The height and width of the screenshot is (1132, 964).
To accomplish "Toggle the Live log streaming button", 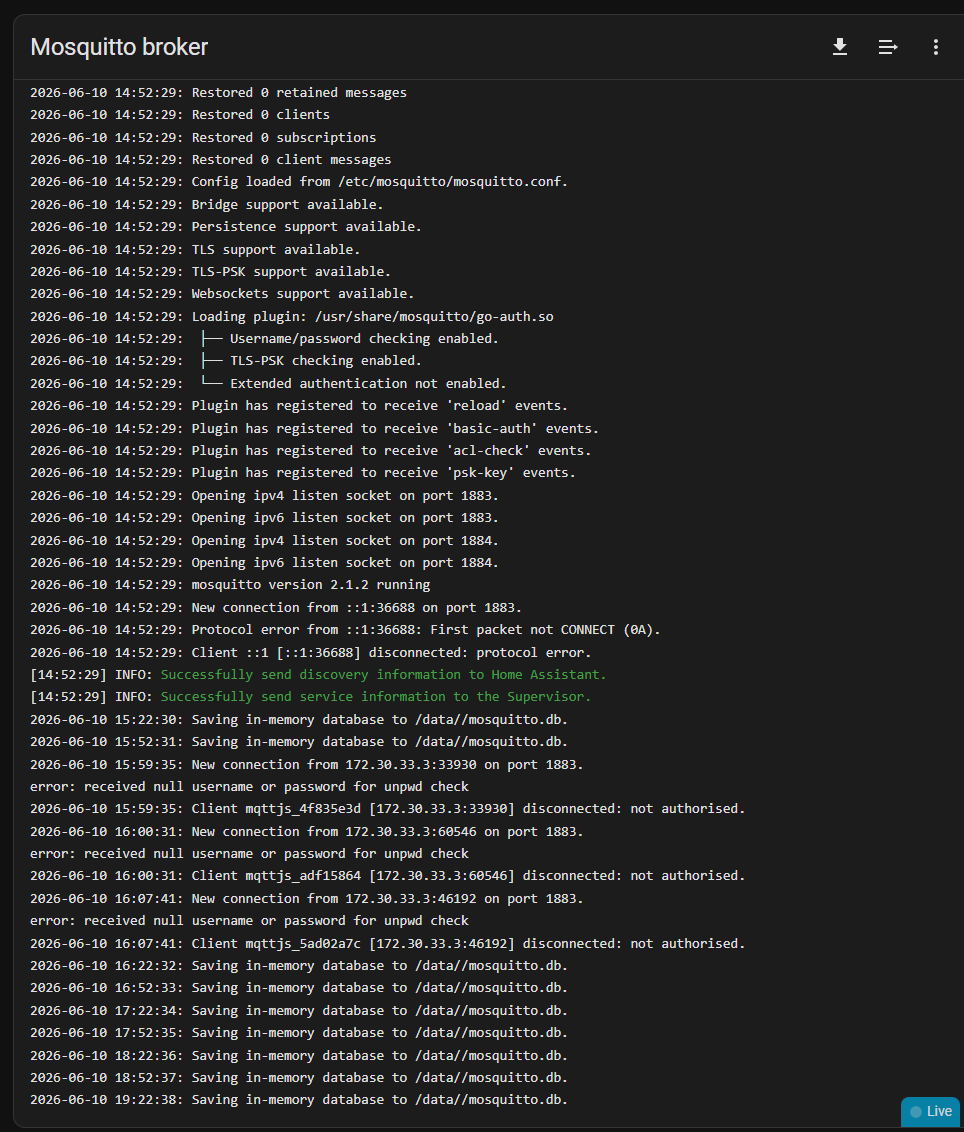I will (x=931, y=1111).
